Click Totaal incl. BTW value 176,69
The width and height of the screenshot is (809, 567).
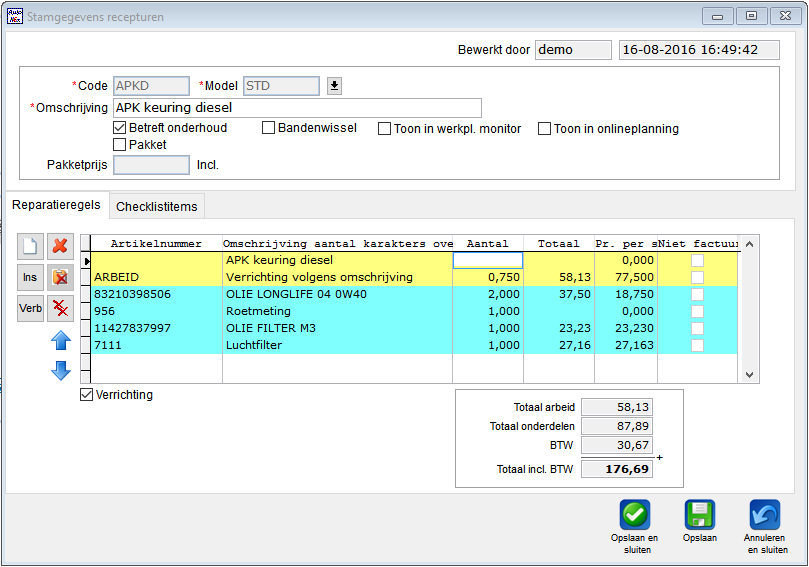point(617,469)
